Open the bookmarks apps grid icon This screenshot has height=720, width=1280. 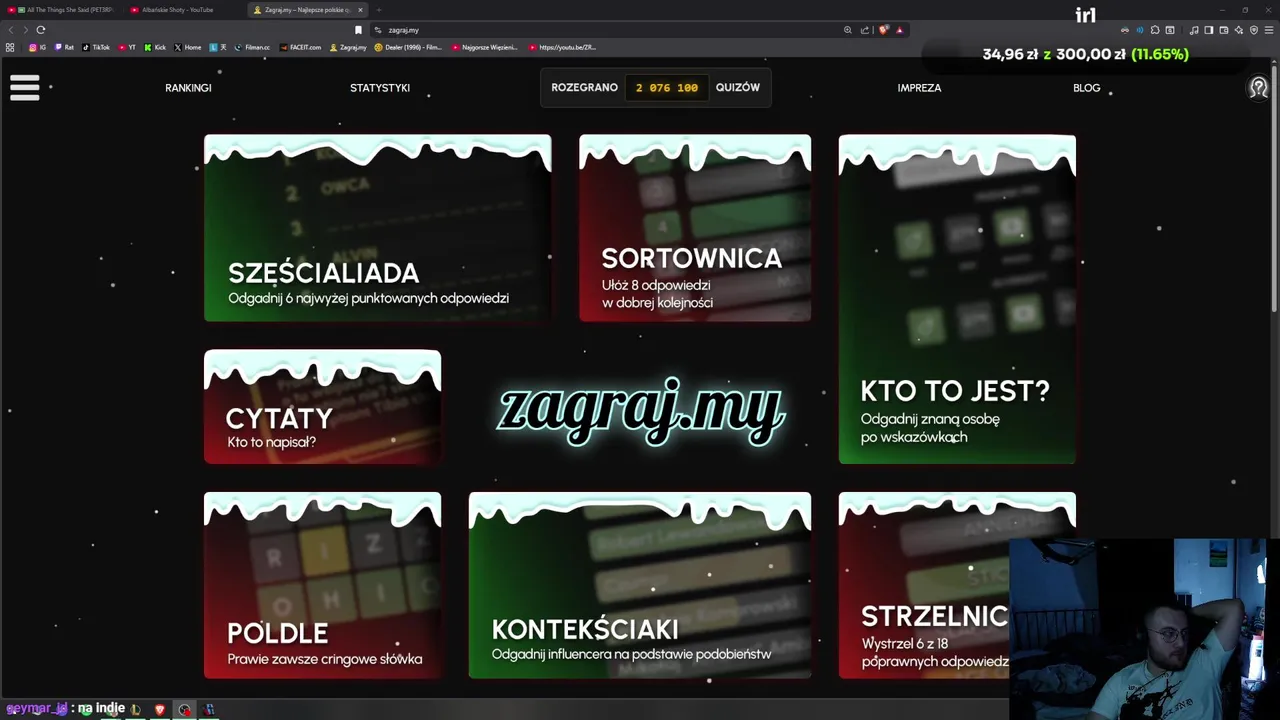coord(10,47)
